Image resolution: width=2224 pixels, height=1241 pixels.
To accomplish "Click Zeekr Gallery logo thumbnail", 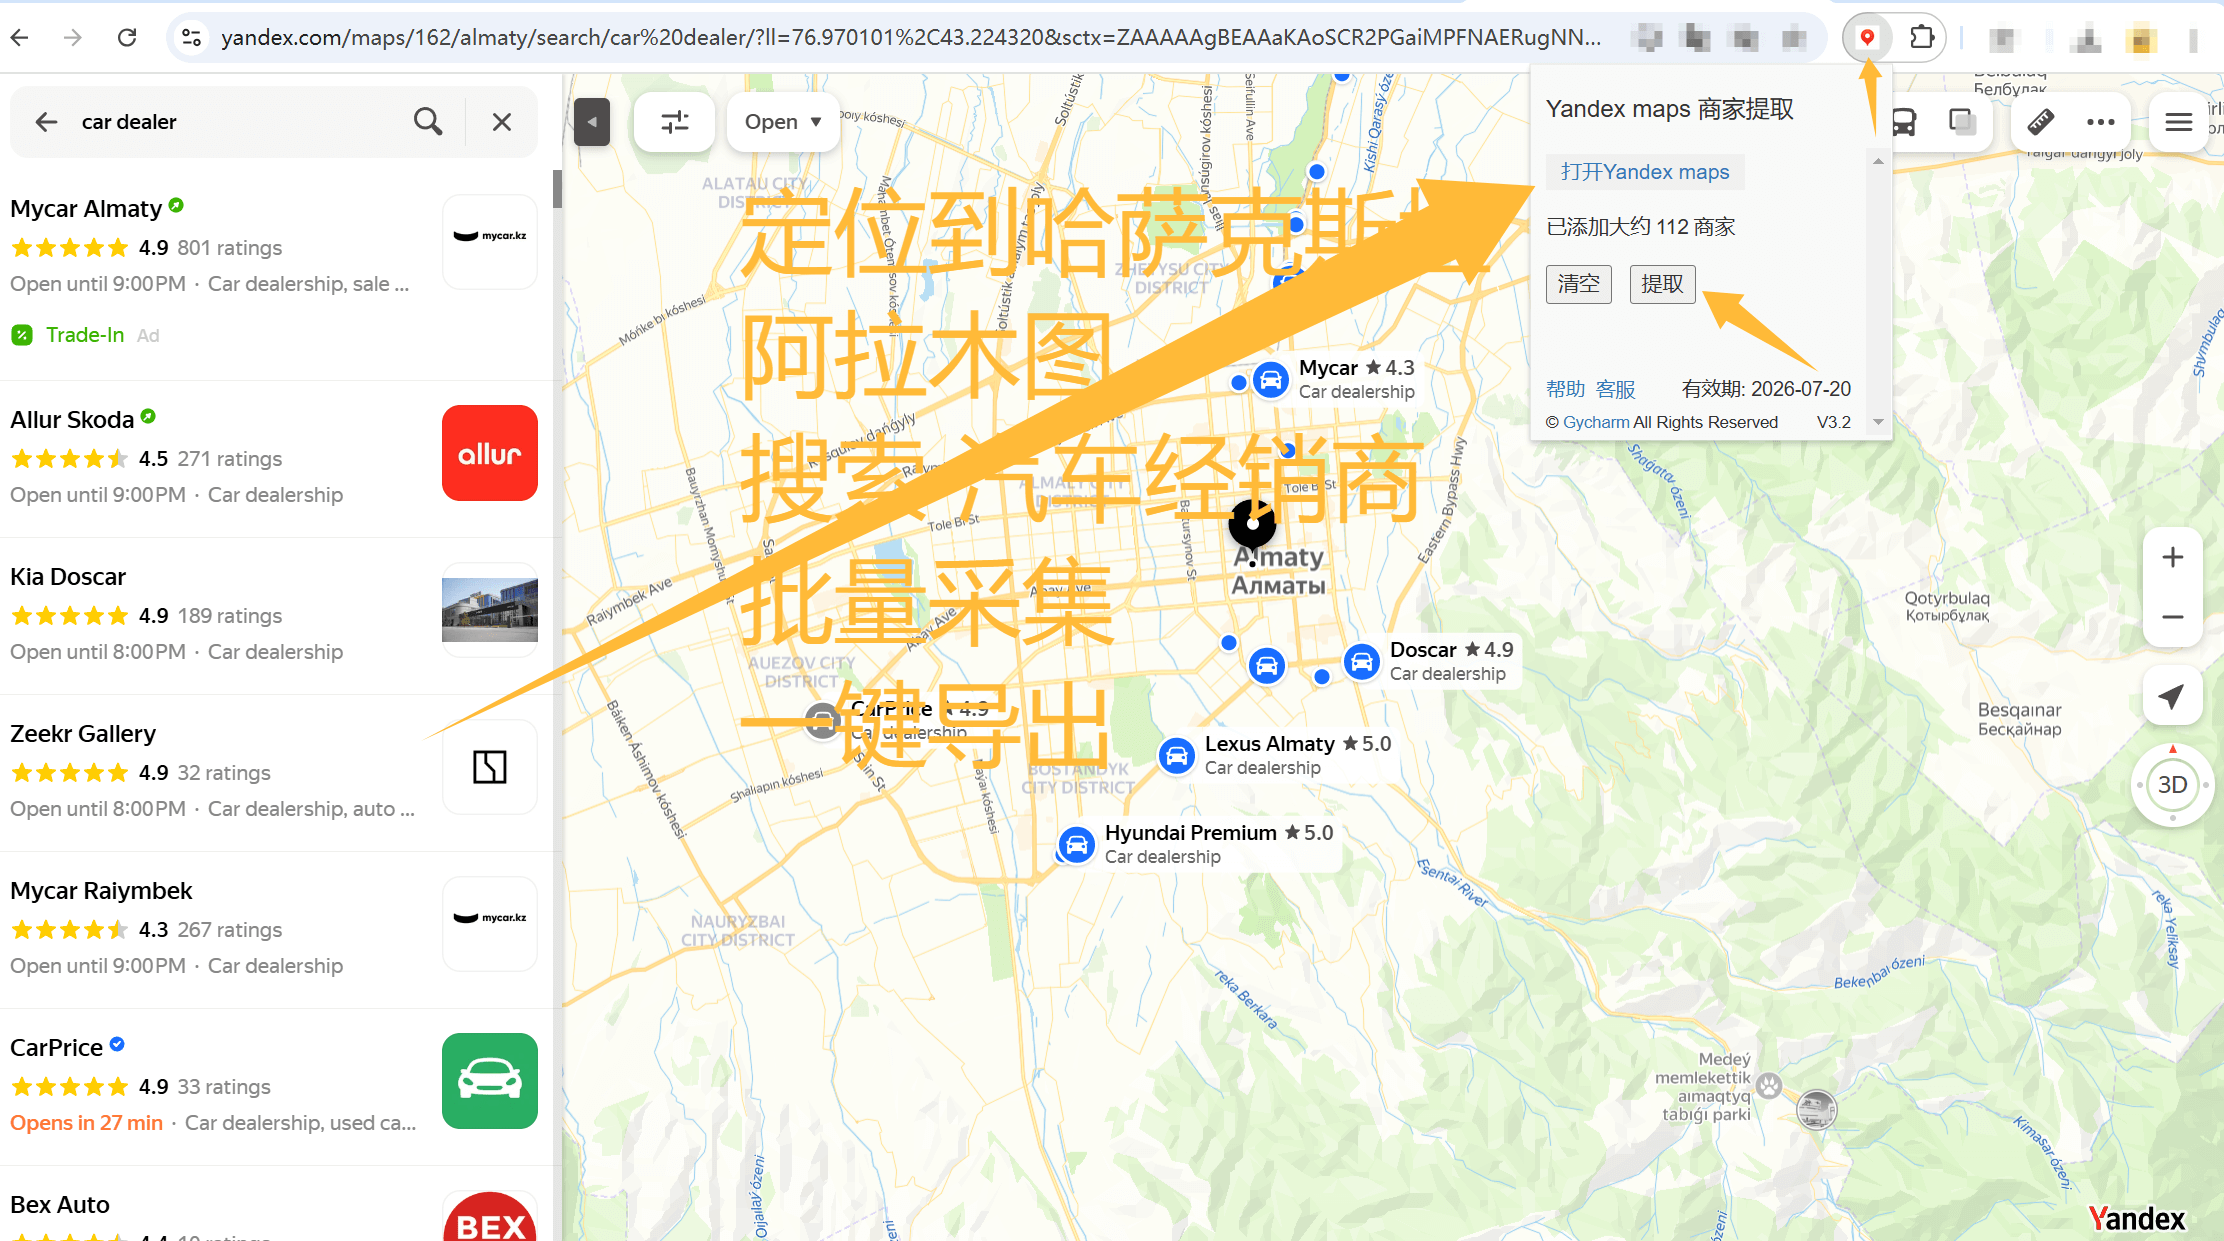I will click(490, 767).
